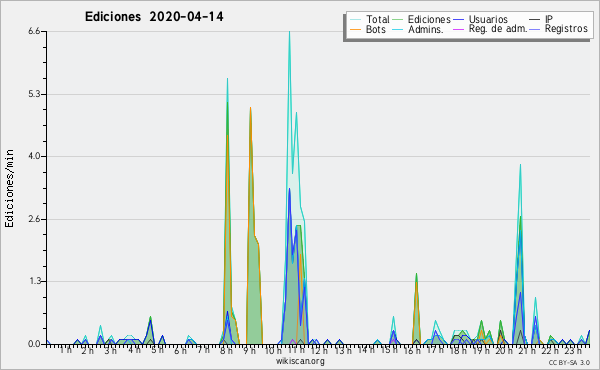This screenshot has height=370, width=600.
Task: Click the magenta Reg. de adm. line swatch
Action: click(x=459, y=29)
